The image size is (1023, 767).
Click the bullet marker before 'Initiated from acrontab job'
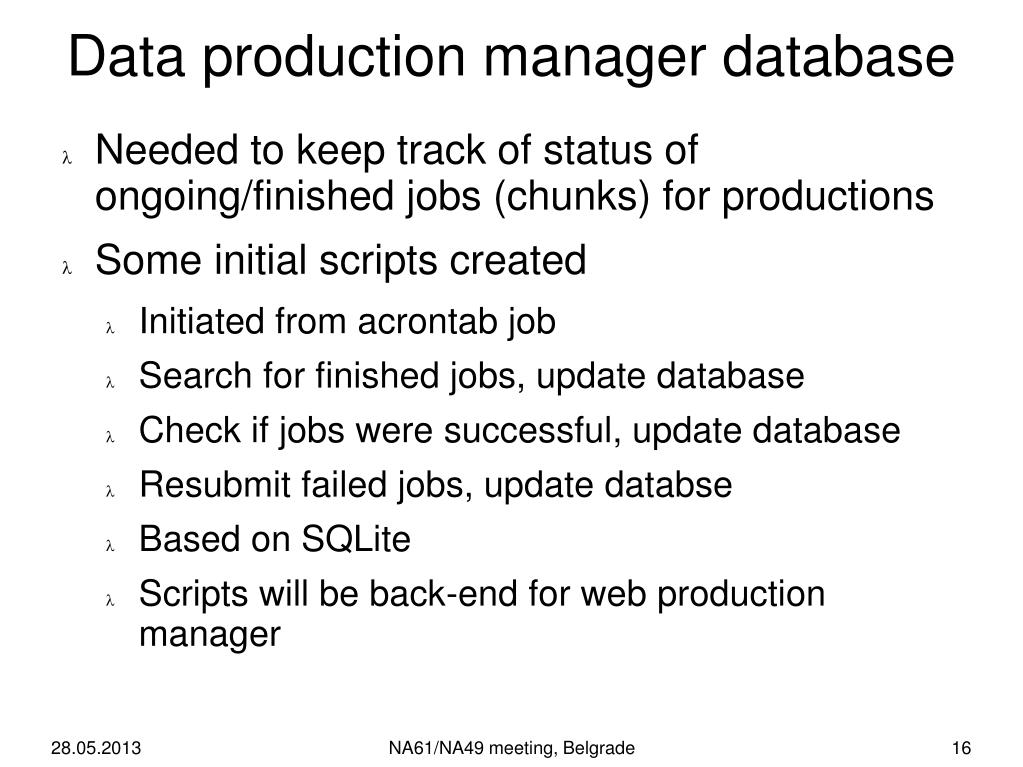coord(110,328)
